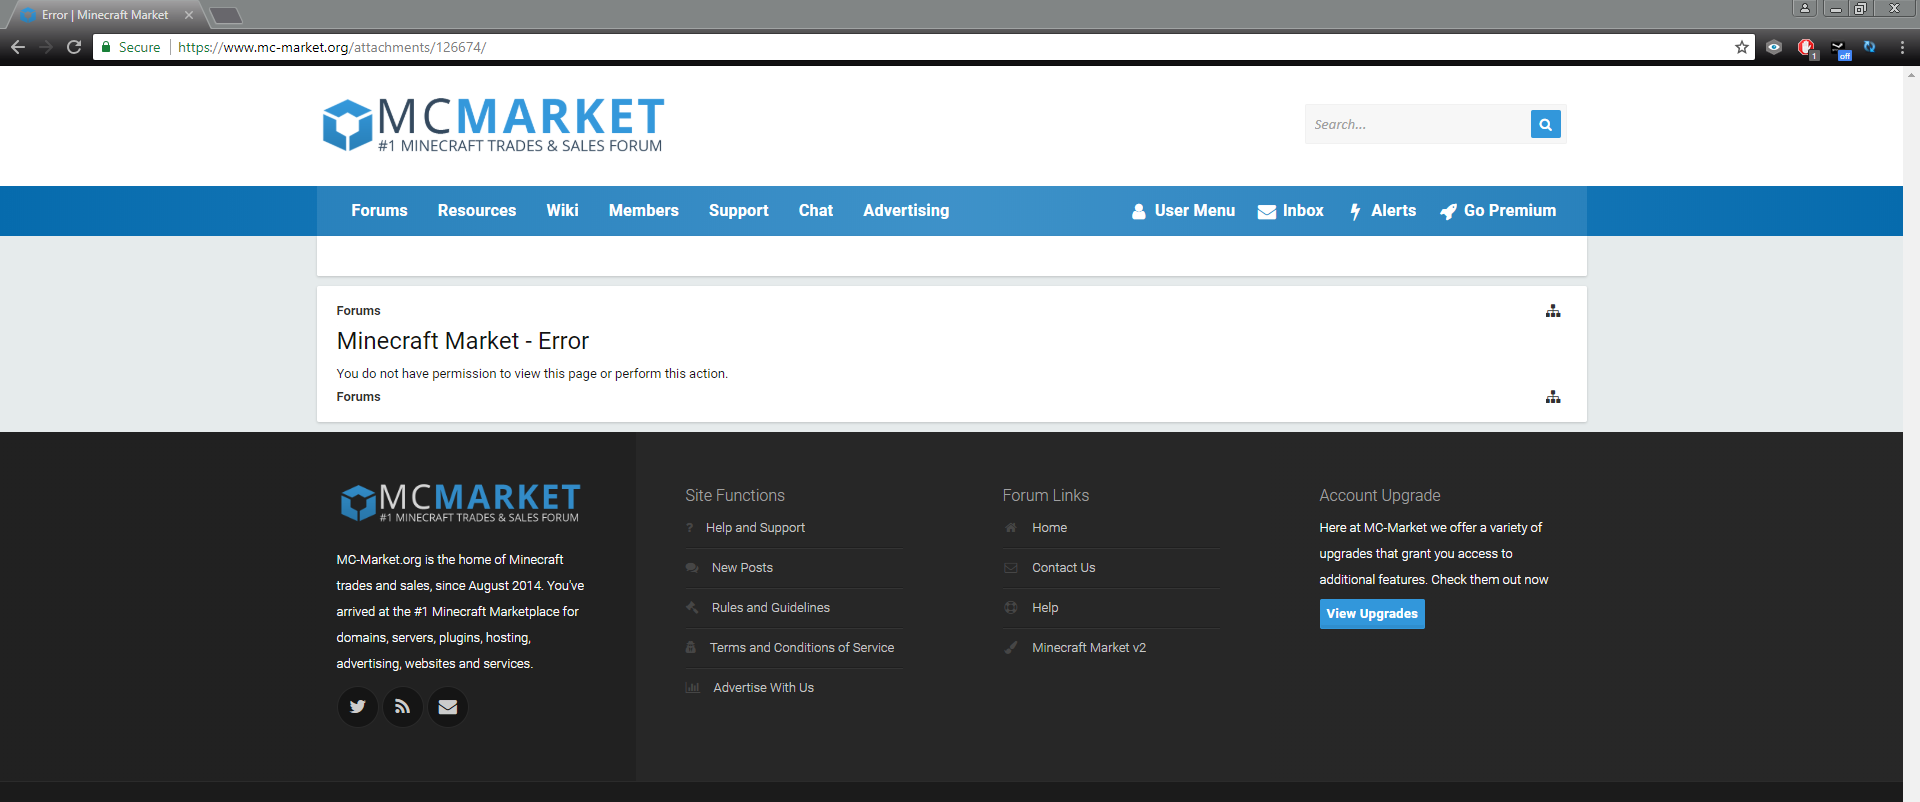The width and height of the screenshot is (1920, 802).
Task: Open the Inbox menu
Action: point(1290,210)
